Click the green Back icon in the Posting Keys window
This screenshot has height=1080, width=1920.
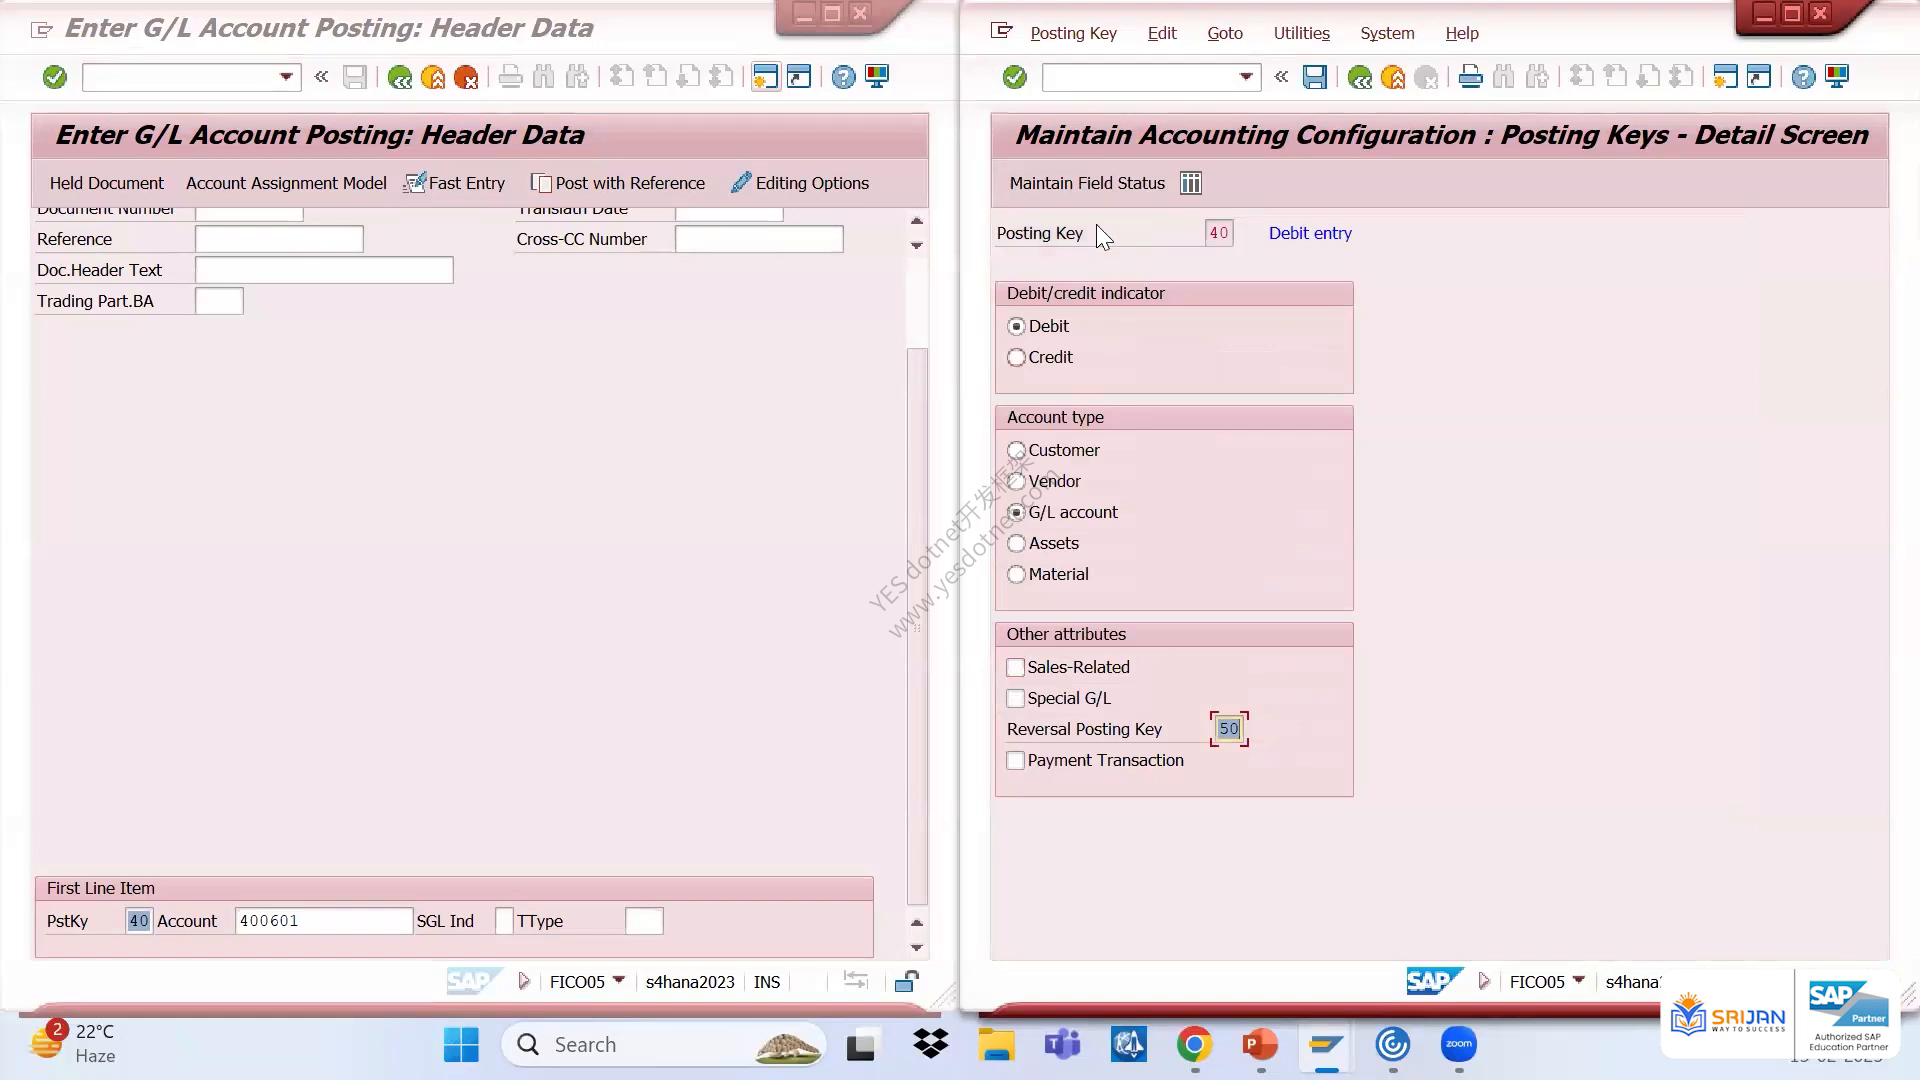pos(1360,77)
